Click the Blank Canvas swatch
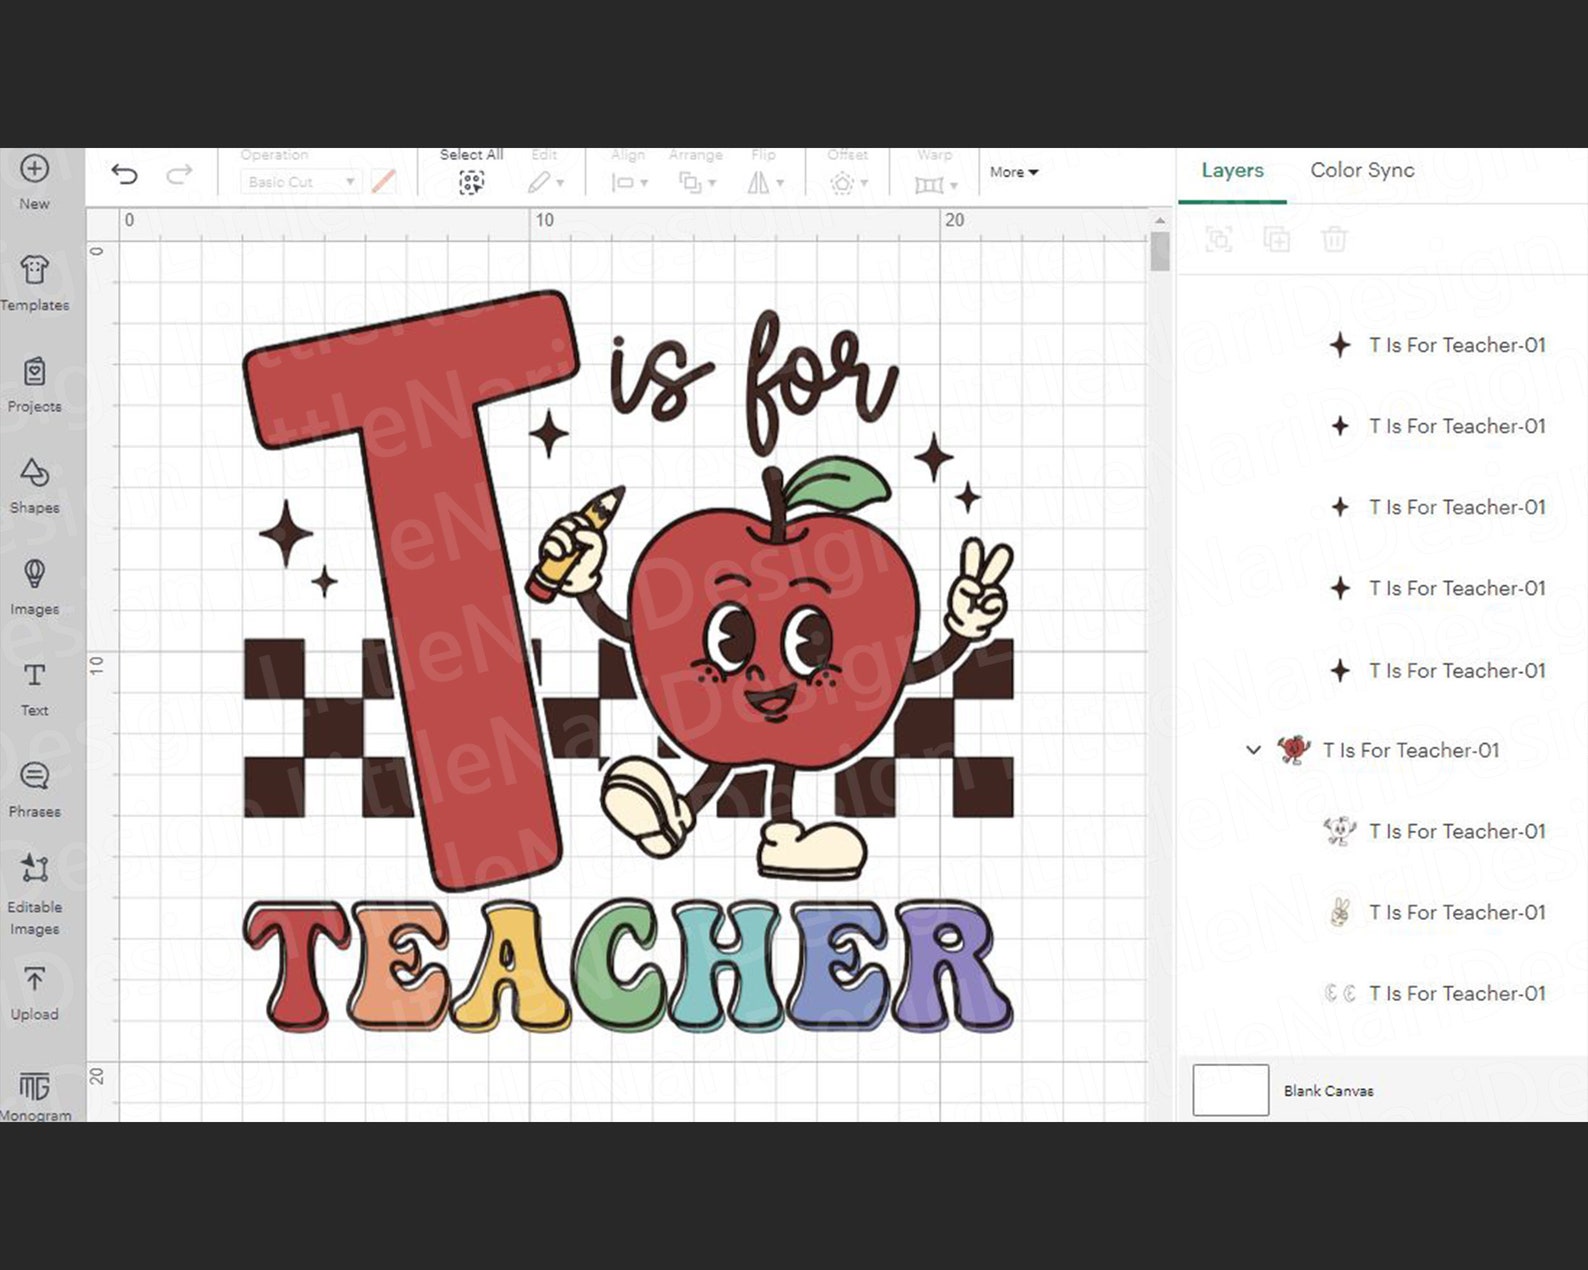The image size is (1588, 1270). 1230,1090
